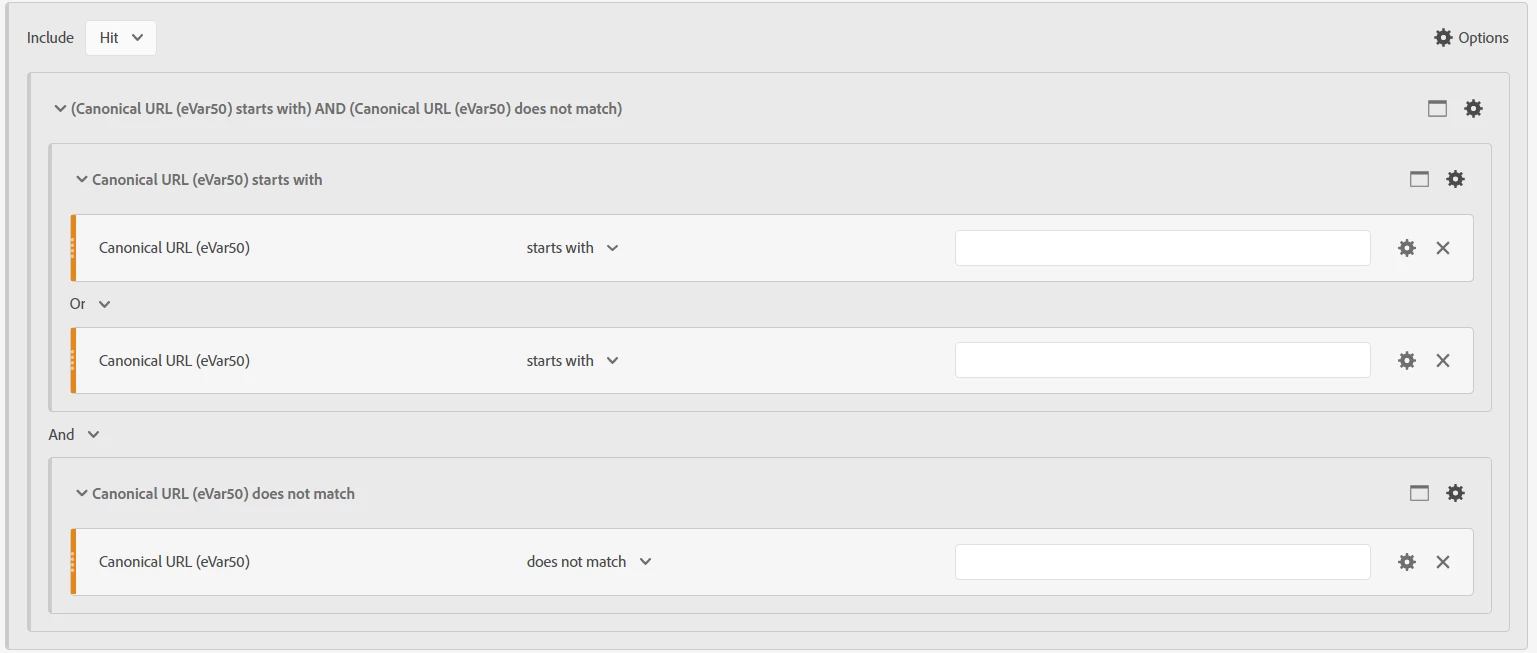This screenshot has height=653, width=1537.
Task: Open the gear icon for 'does not match' container
Action: [x=1455, y=493]
